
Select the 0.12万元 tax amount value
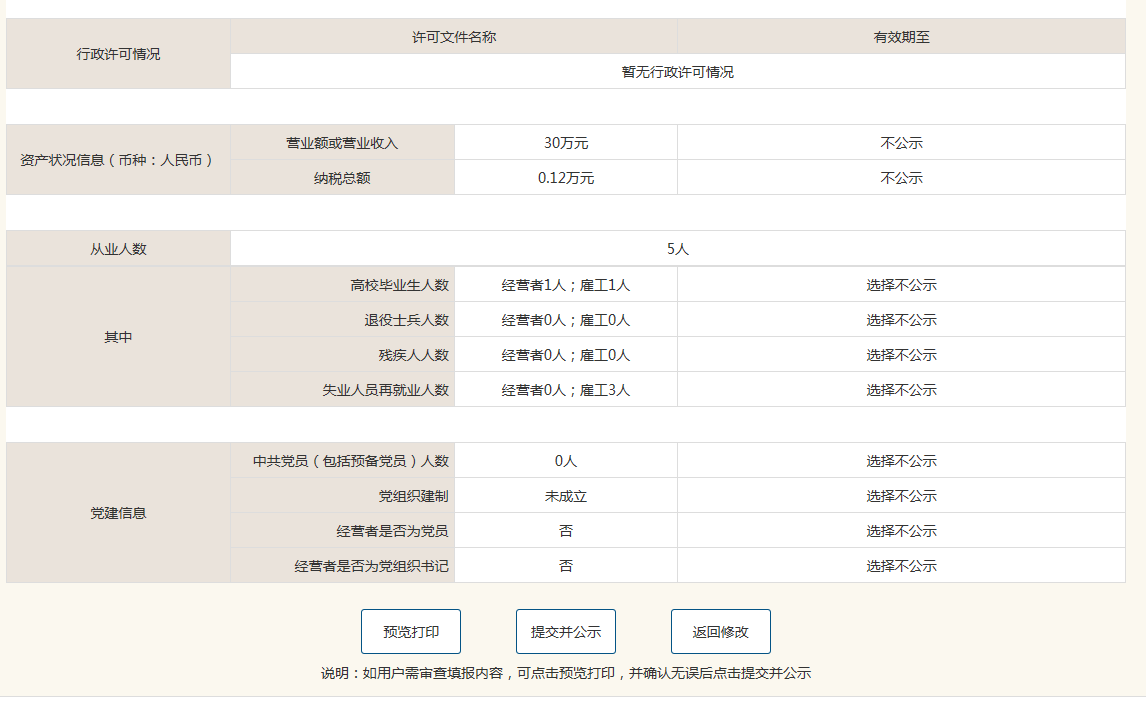coord(566,178)
